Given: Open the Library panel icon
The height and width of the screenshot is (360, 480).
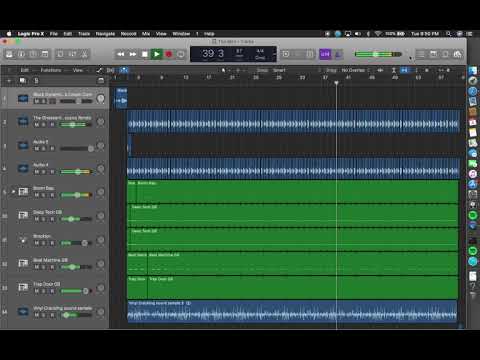Looking at the screenshot, I should tap(9, 54).
